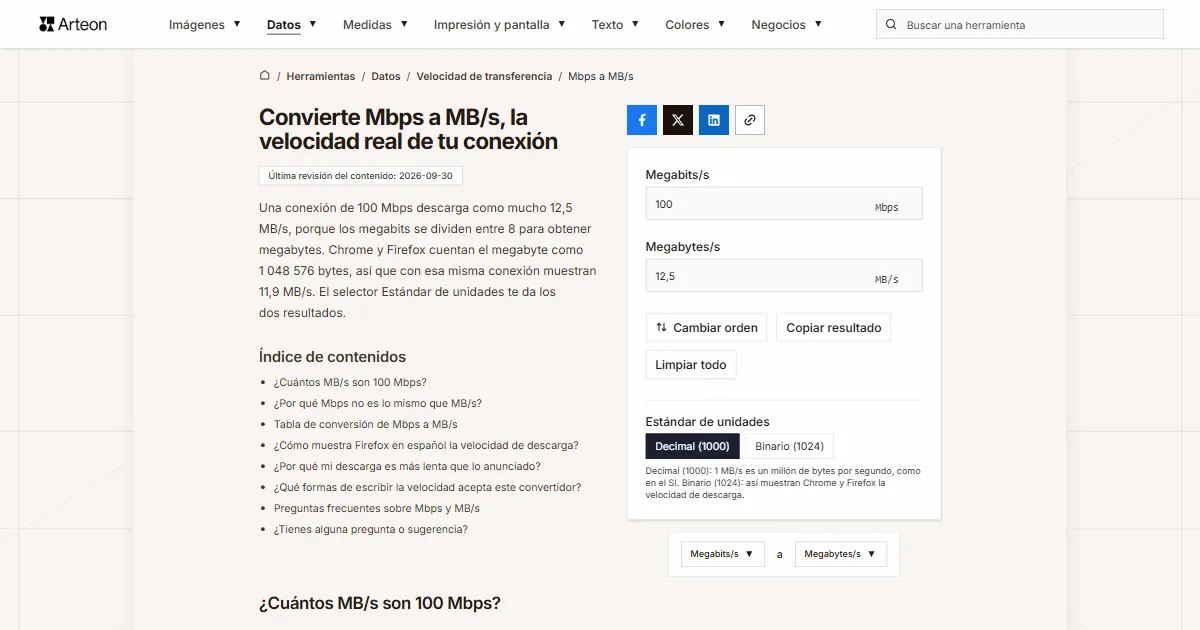Select Binario (1024) unit standard
Image resolution: width=1200 pixels, height=630 pixels.
click(790, 446)
